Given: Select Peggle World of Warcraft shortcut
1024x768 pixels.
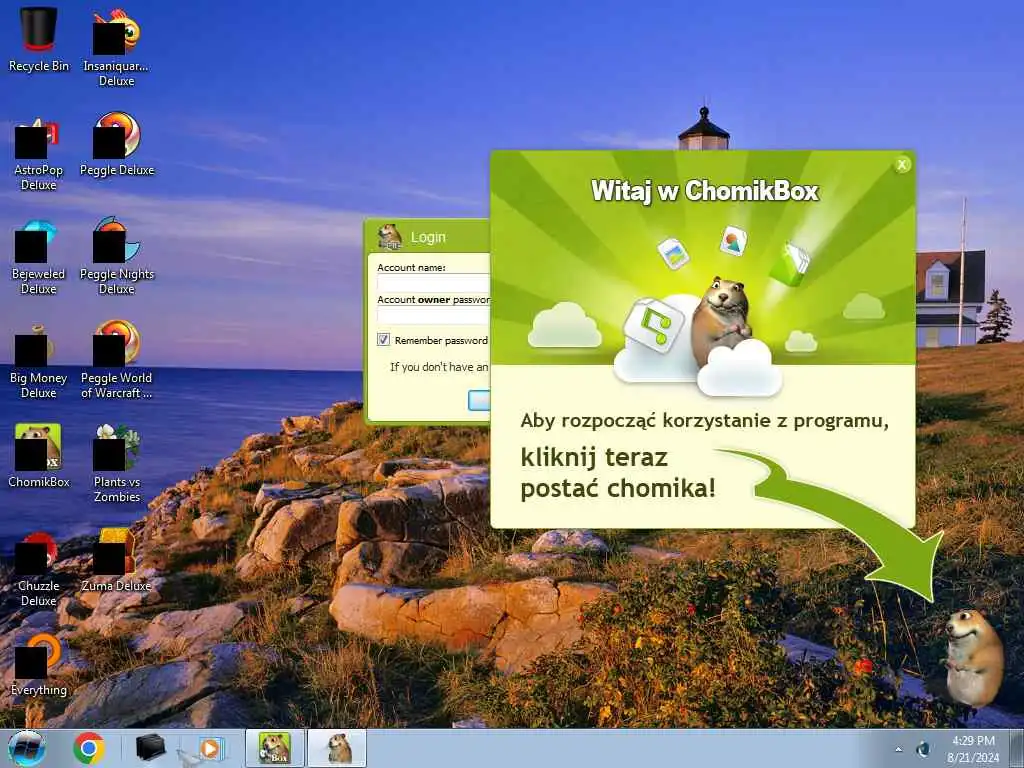Looking at the screenshot, I should click(117, 359).
